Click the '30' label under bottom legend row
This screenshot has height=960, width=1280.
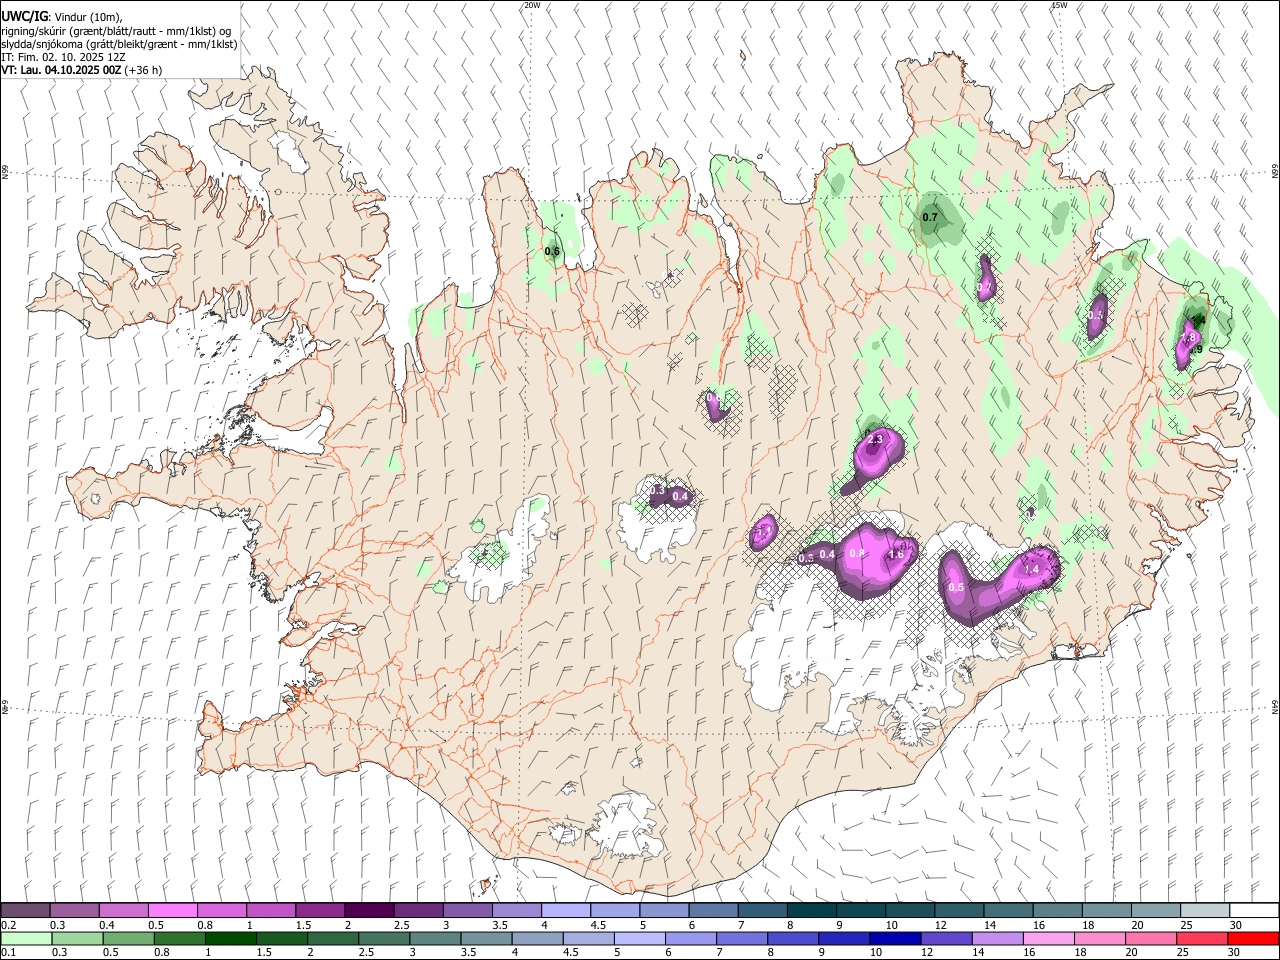tap(1233, 953)
